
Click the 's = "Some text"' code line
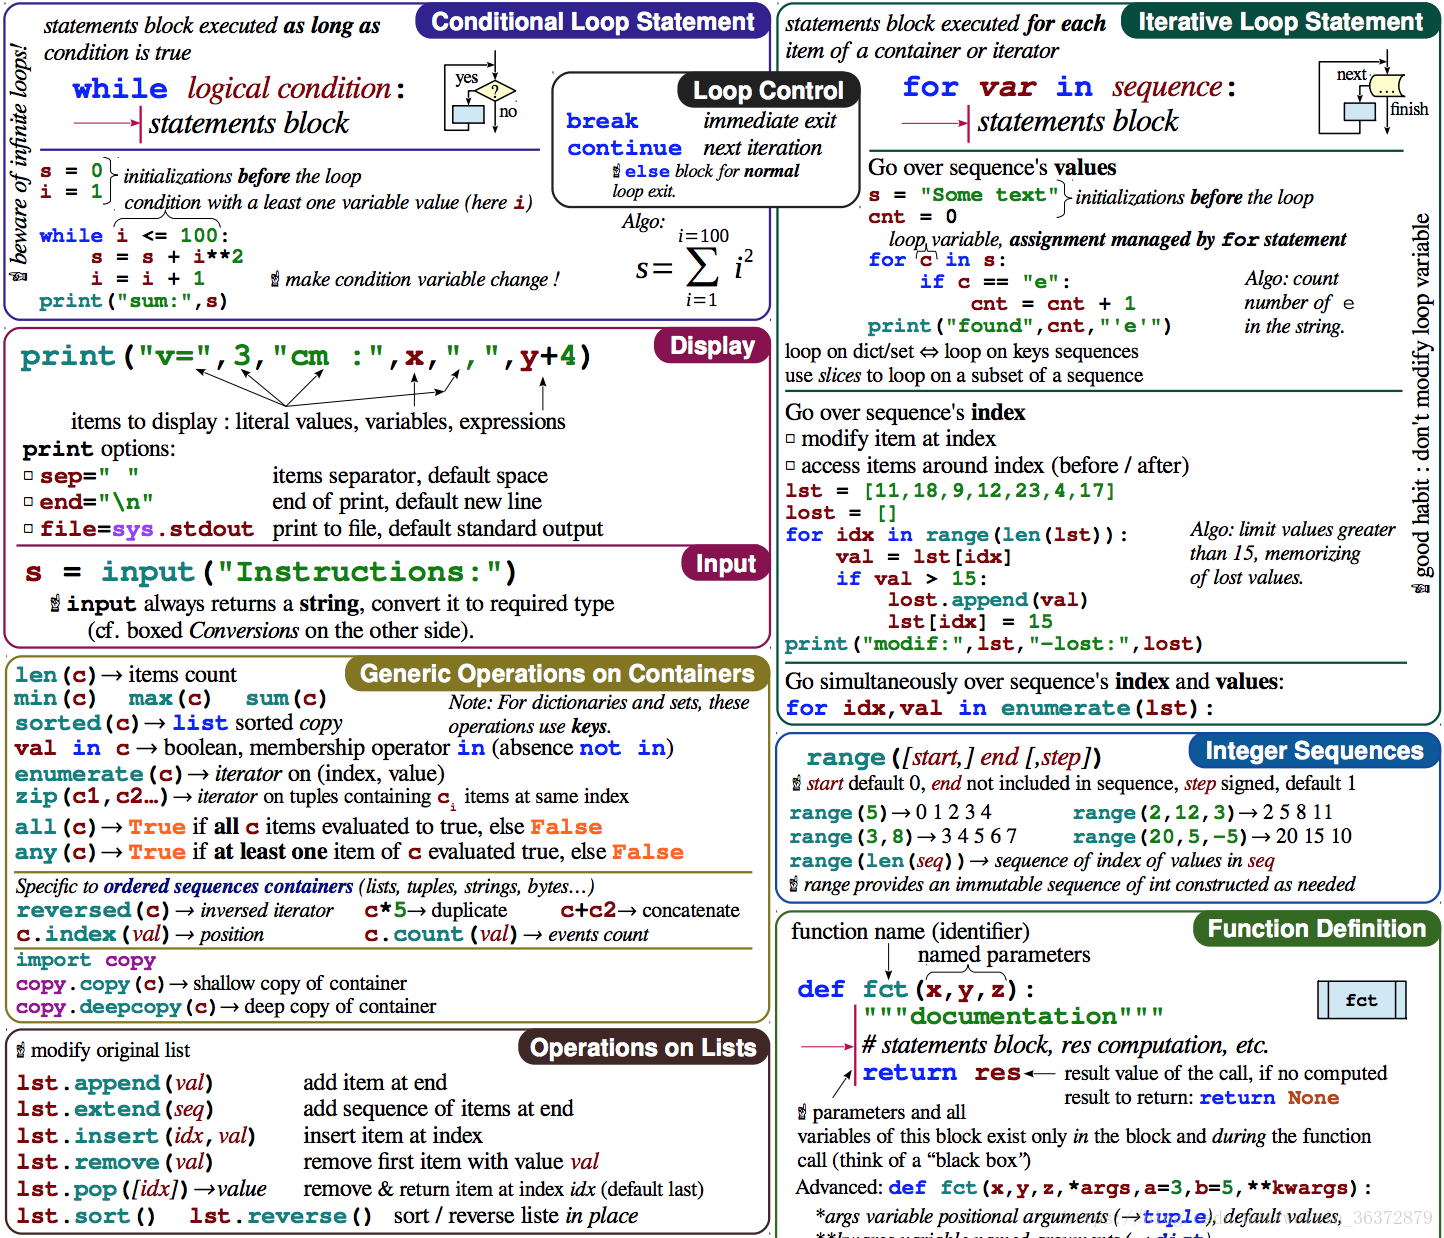(963, 195)
